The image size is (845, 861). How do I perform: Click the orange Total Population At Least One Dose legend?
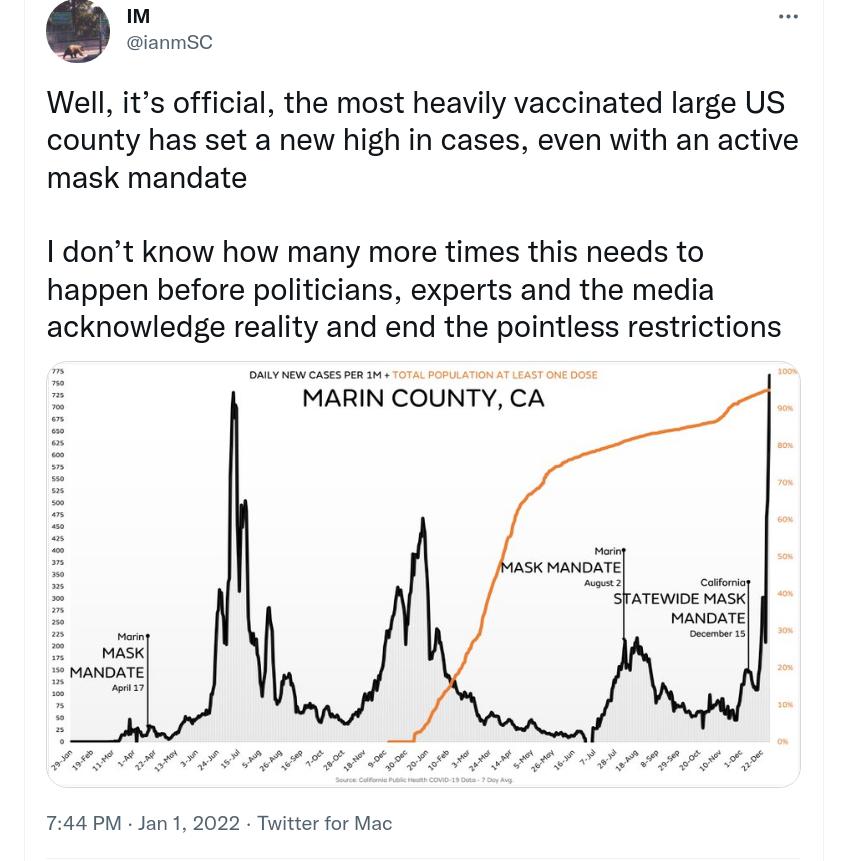click(495, 375)
